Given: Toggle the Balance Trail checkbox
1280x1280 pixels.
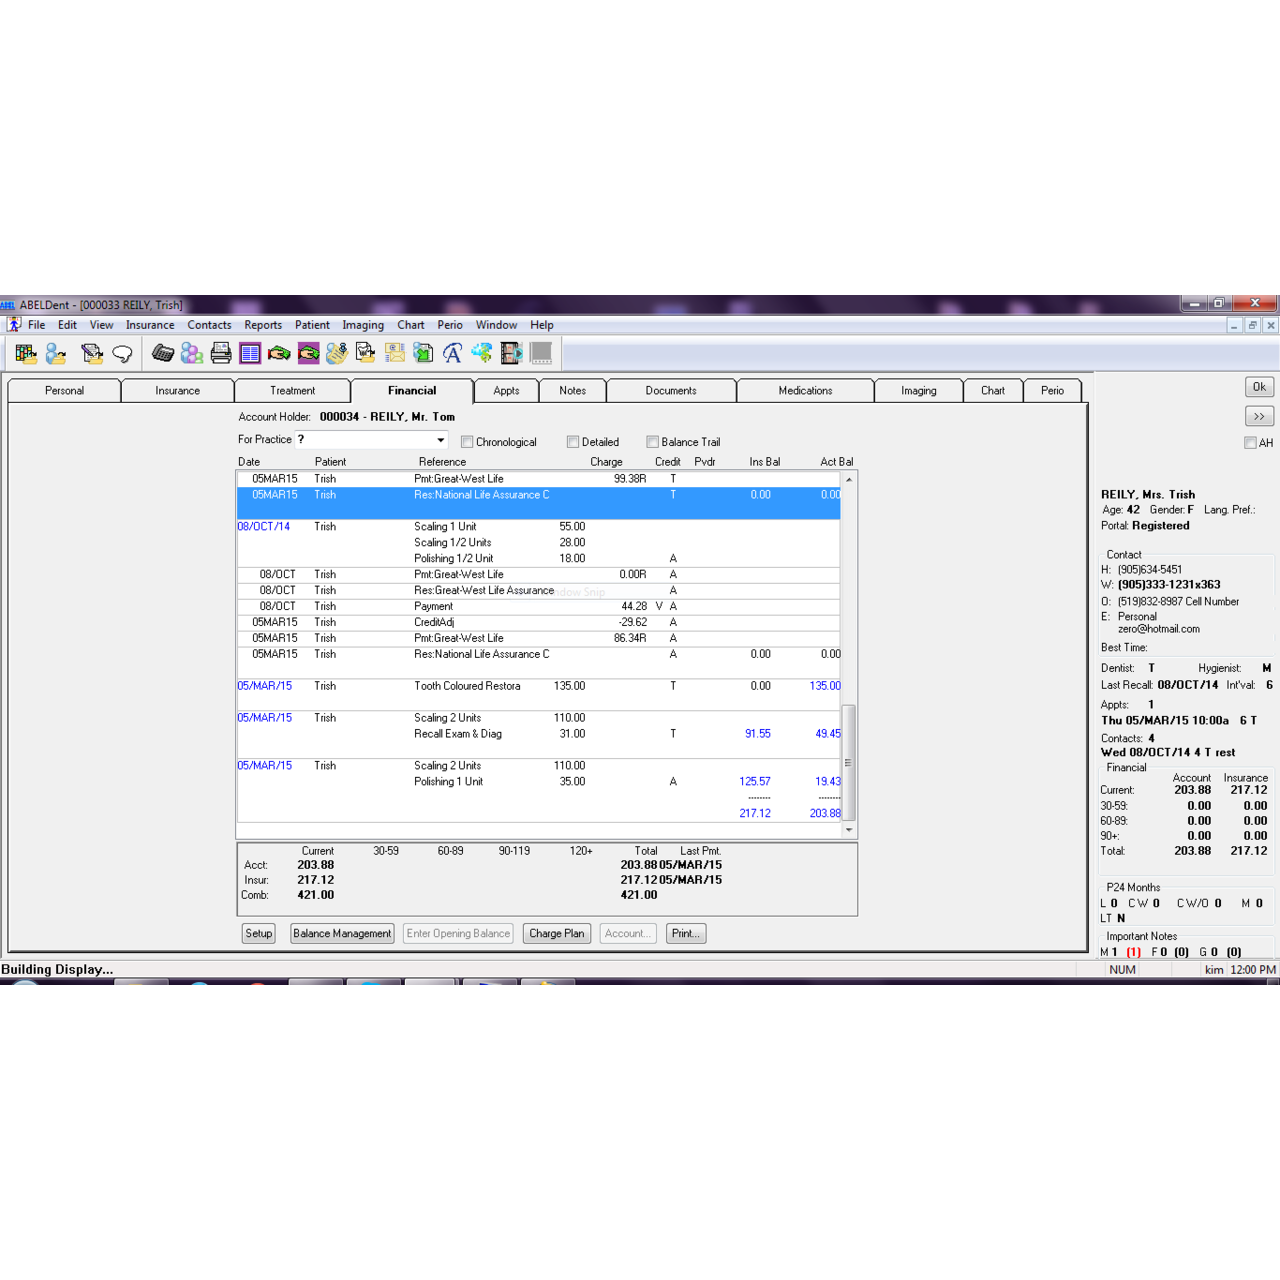Looking at the screenshot, I should [653, 442].
